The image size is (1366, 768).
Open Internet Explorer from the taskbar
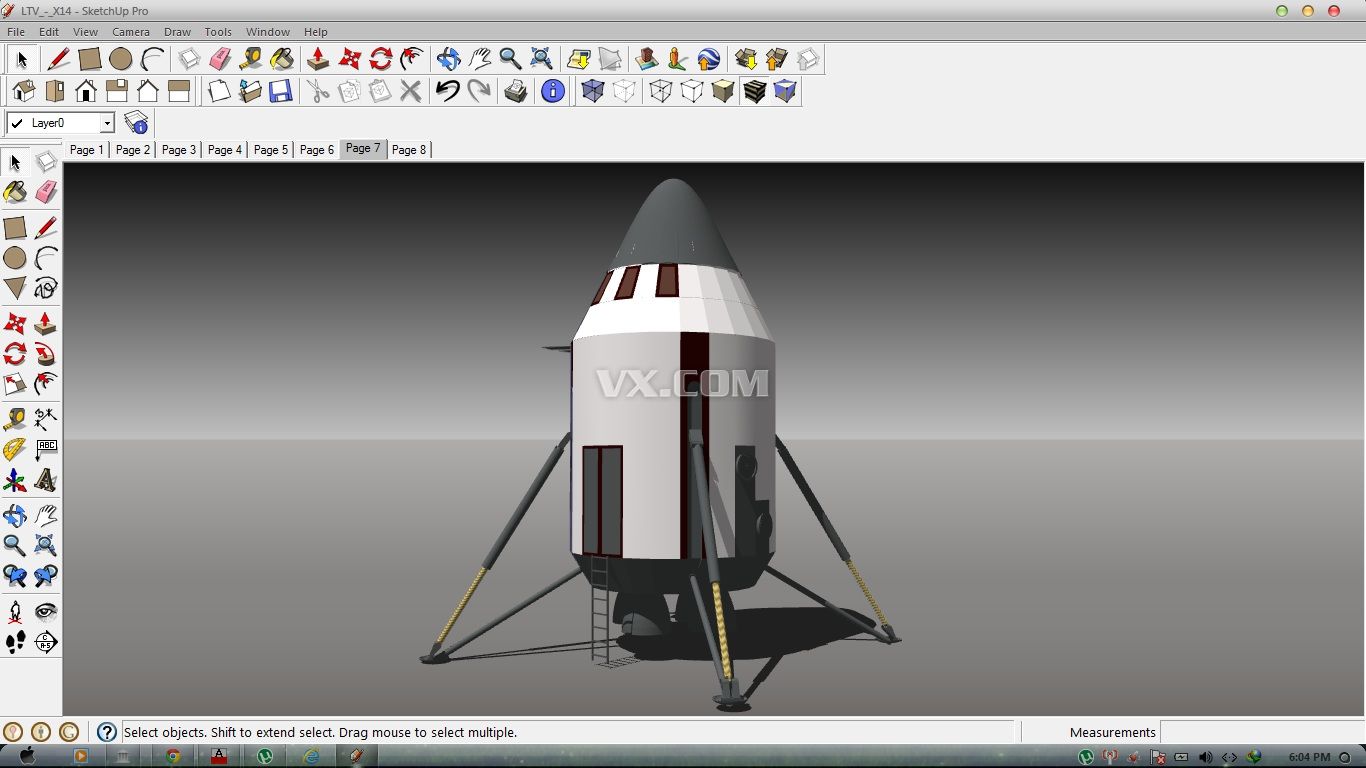[311, 756]
